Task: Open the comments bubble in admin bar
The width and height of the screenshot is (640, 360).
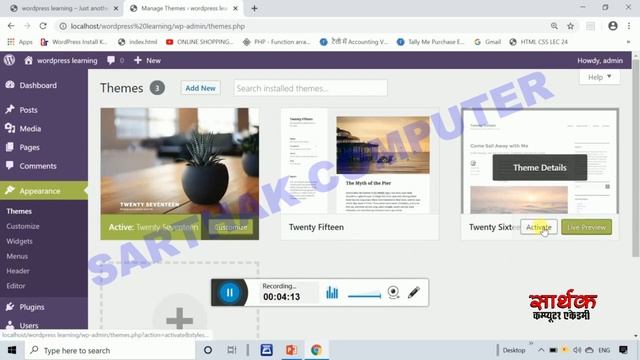Action: 116,60
